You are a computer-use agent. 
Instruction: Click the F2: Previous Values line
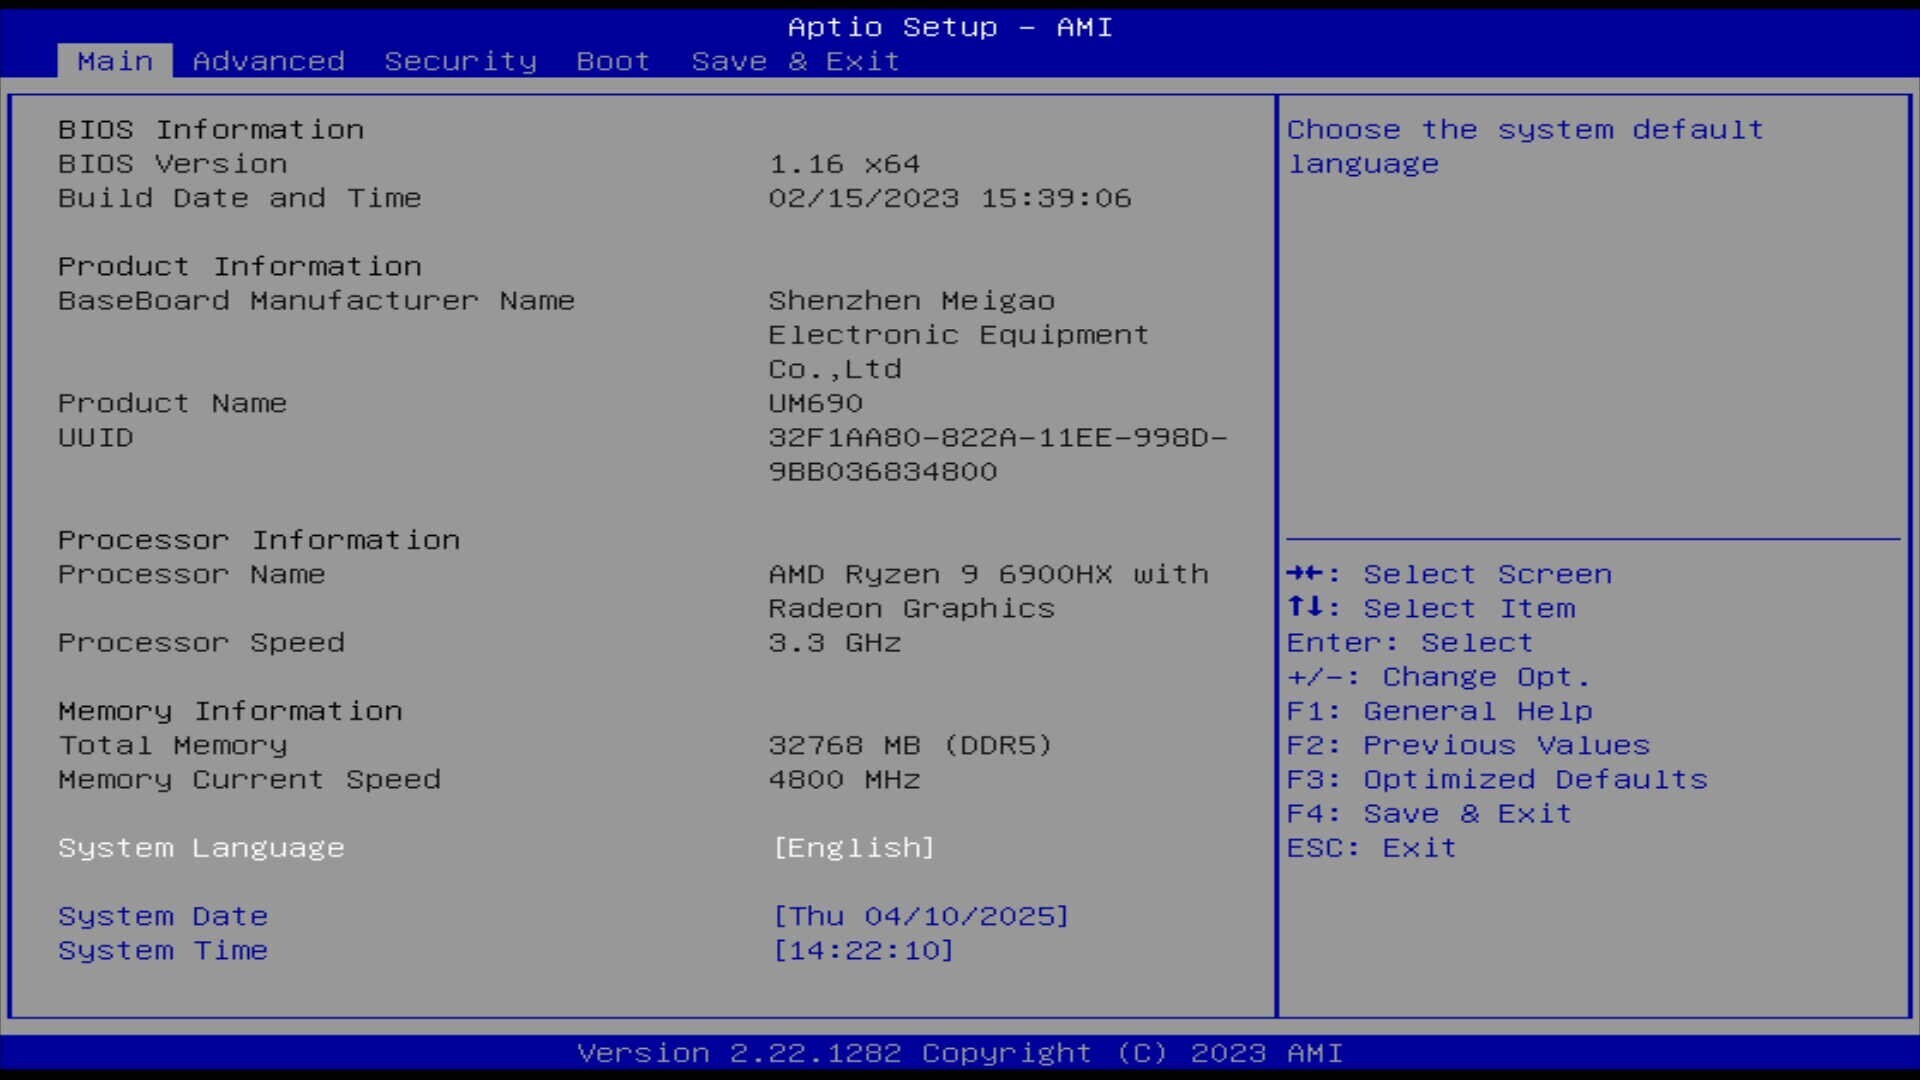point(1468,745)
